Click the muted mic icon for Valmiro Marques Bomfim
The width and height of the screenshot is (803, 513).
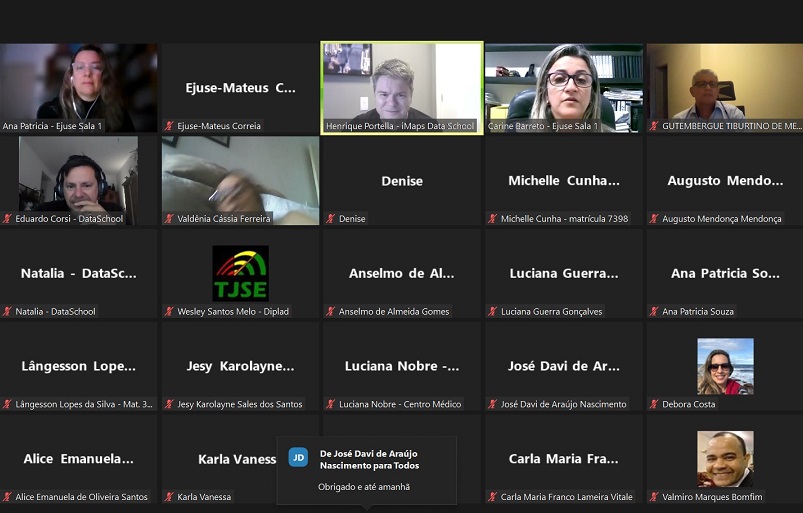pos(654,497)
